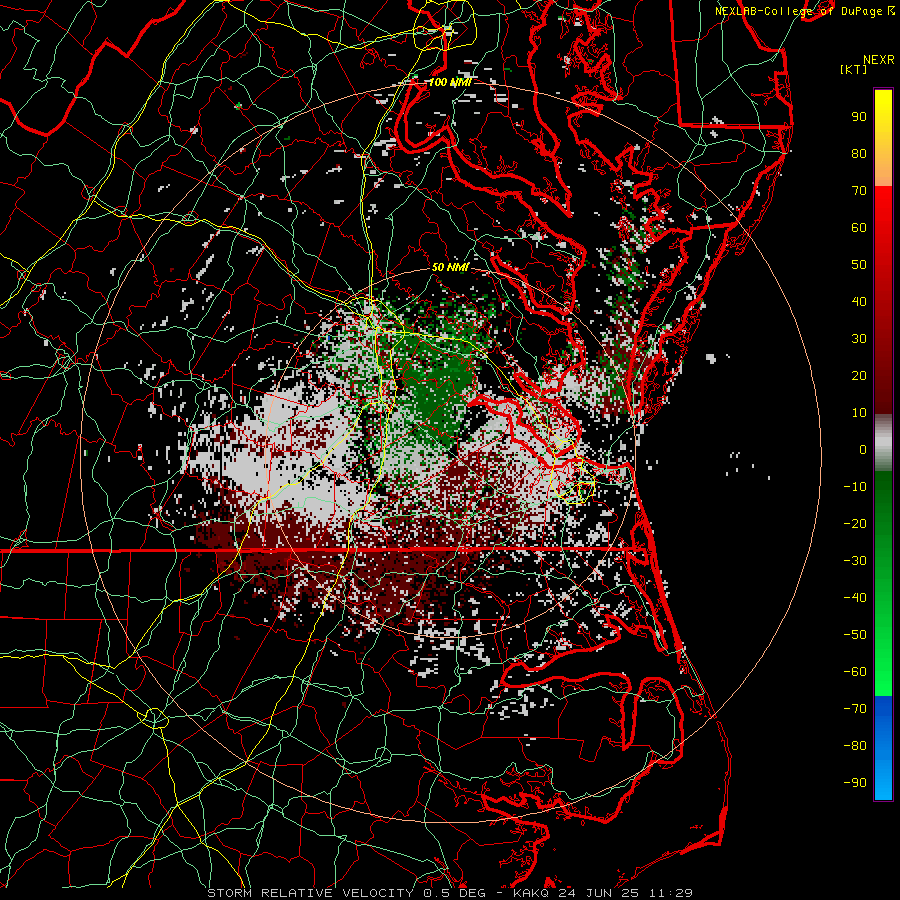The width and height of the screenshot is (900, 900).
Task: Click the 50 NMI range ring label
Action: [x=450, y=267]
